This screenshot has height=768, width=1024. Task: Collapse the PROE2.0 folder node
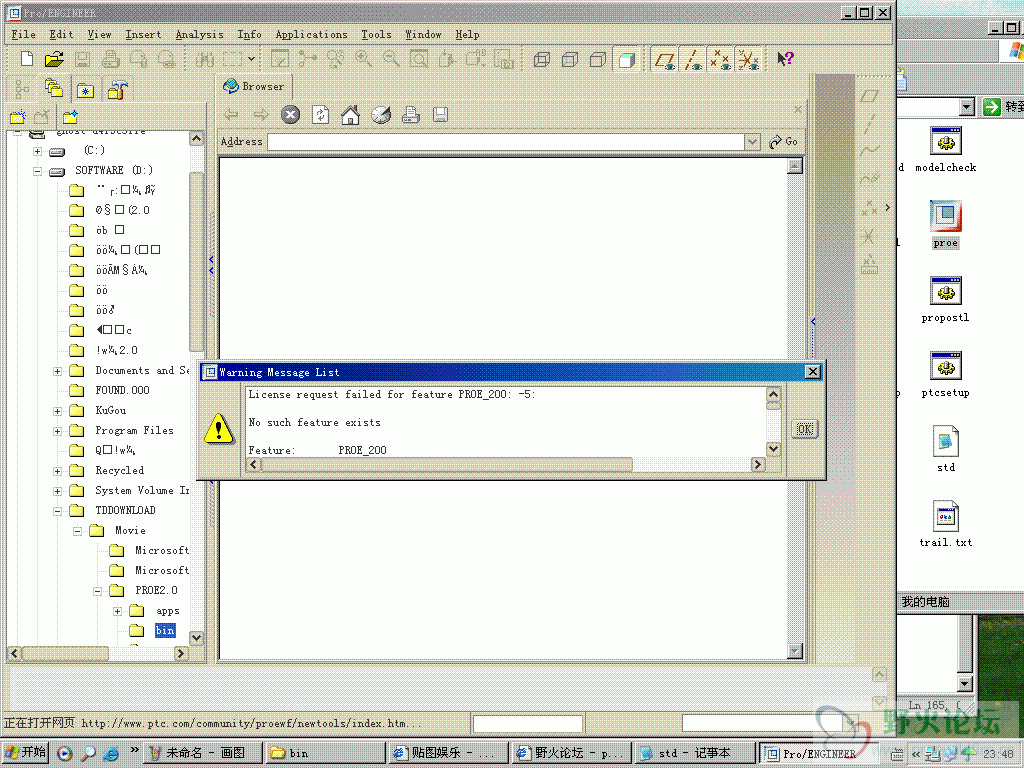(x=97, y=592)
